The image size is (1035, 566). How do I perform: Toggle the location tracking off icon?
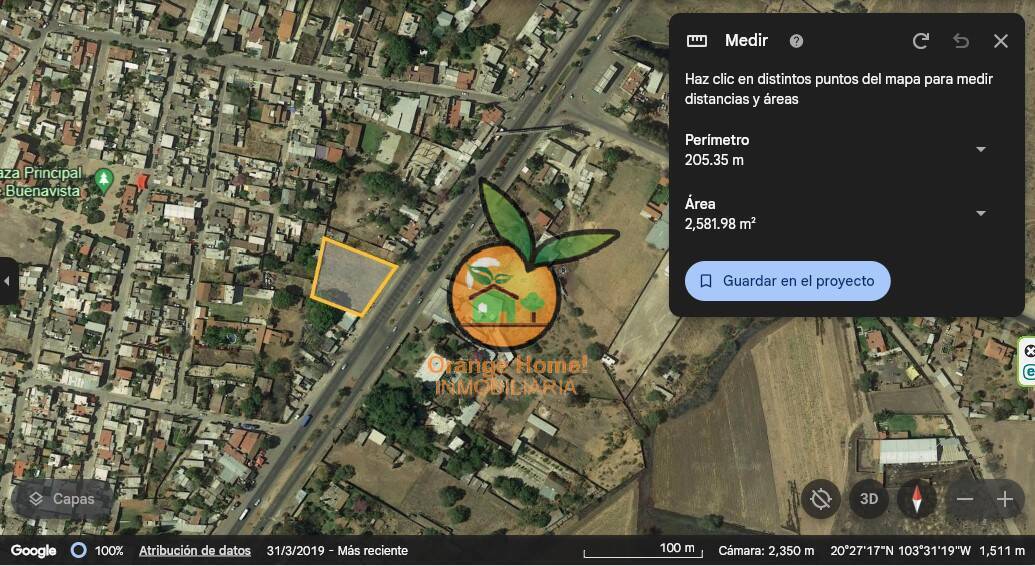[x=820, y=499]
